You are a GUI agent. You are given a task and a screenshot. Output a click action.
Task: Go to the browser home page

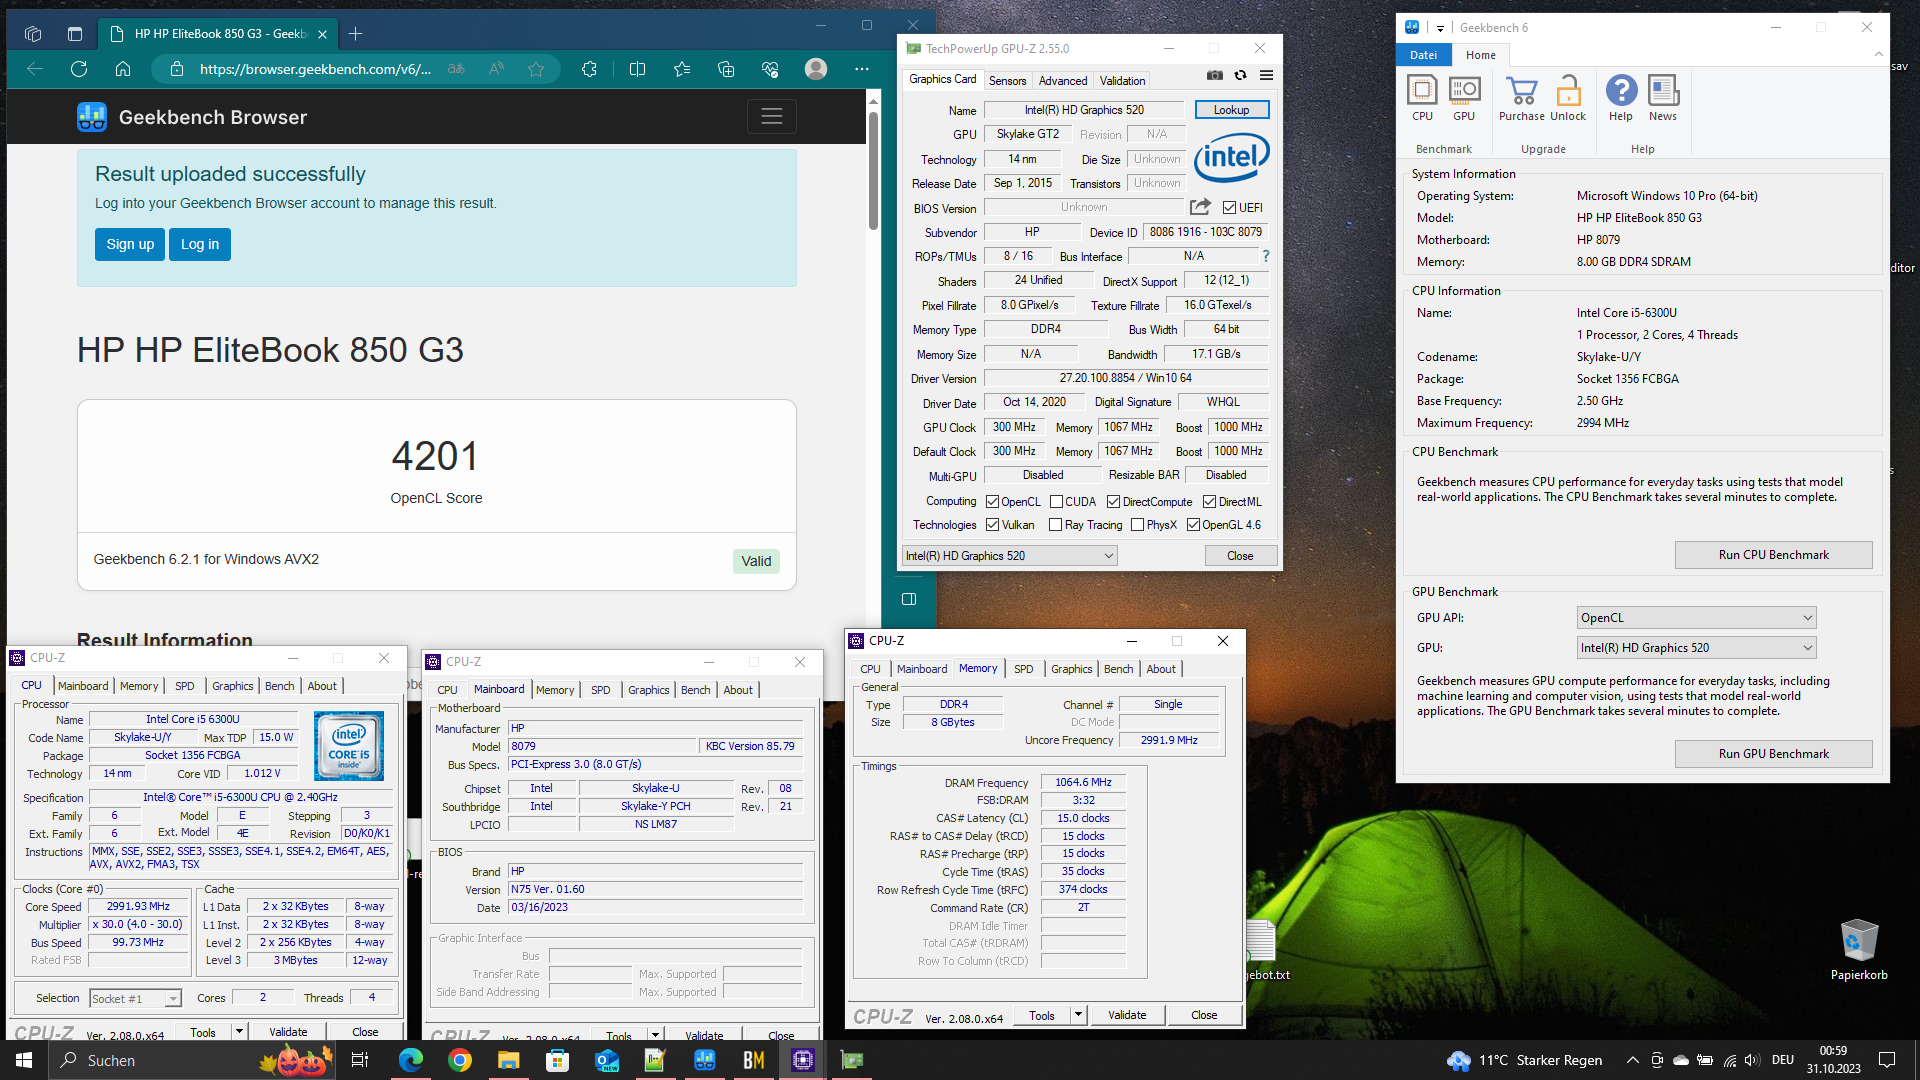(123, 69)
